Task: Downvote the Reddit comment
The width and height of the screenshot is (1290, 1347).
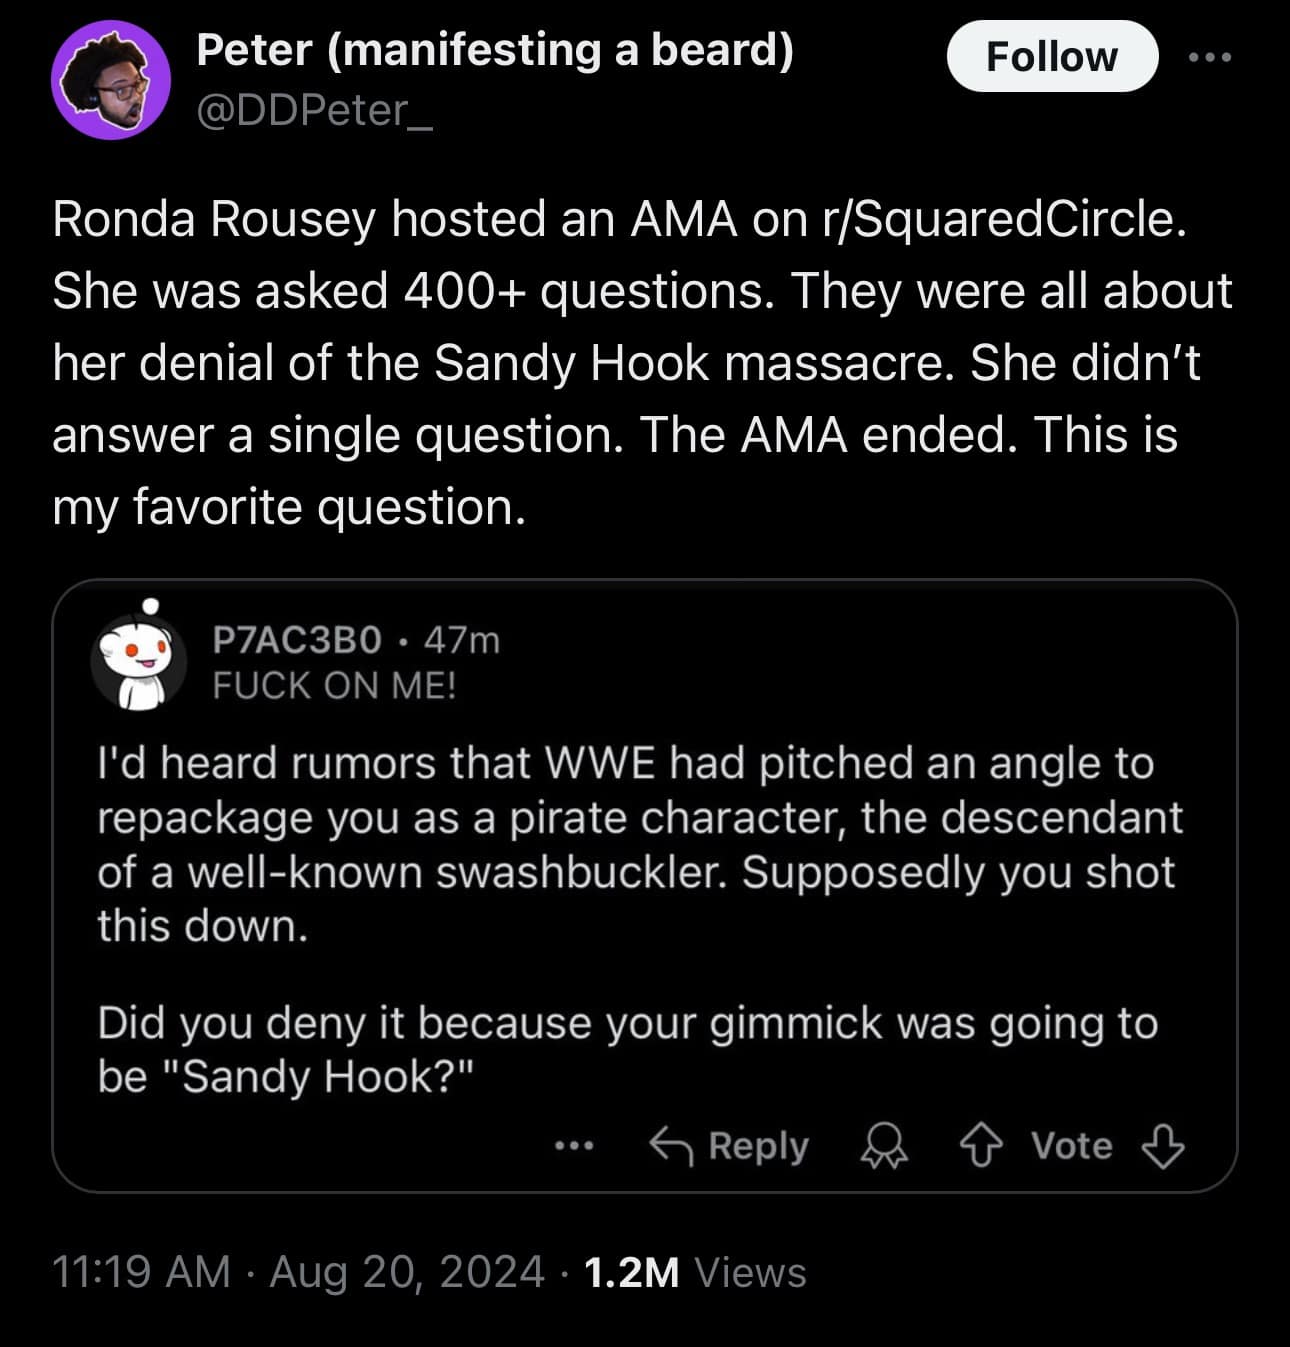Action: coord(1162,1146)
